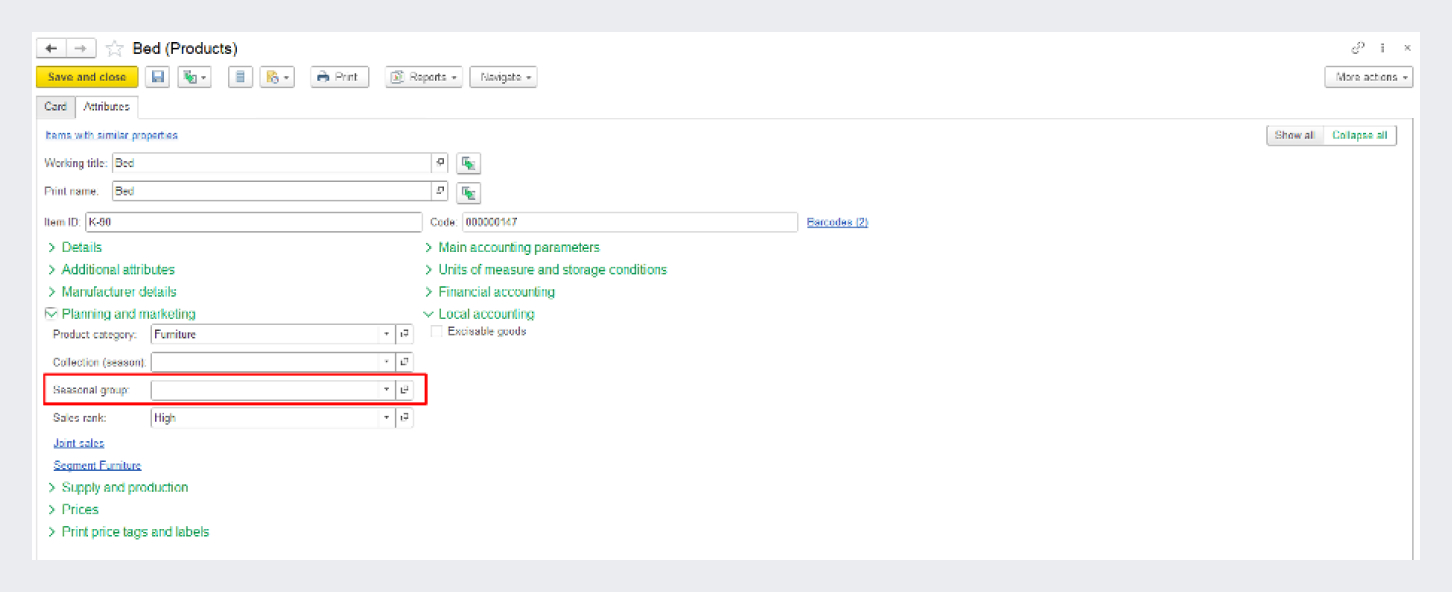Screen dimensions: 1452x592
Task: Click into the Item ID field
Action: [253, 222]
